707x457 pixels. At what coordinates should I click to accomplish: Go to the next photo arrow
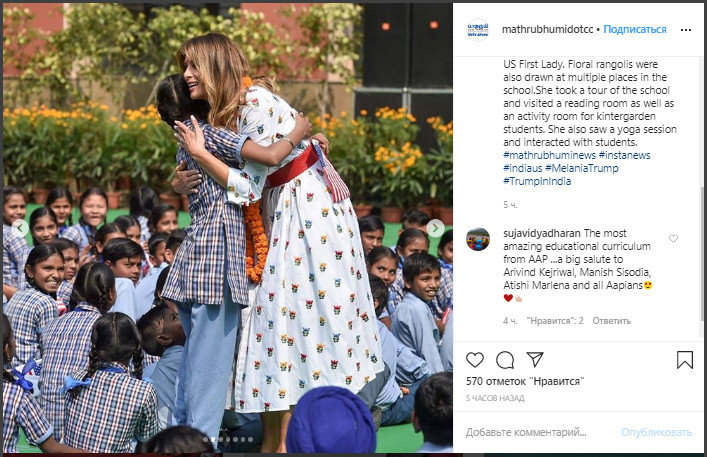coord(435,228)
